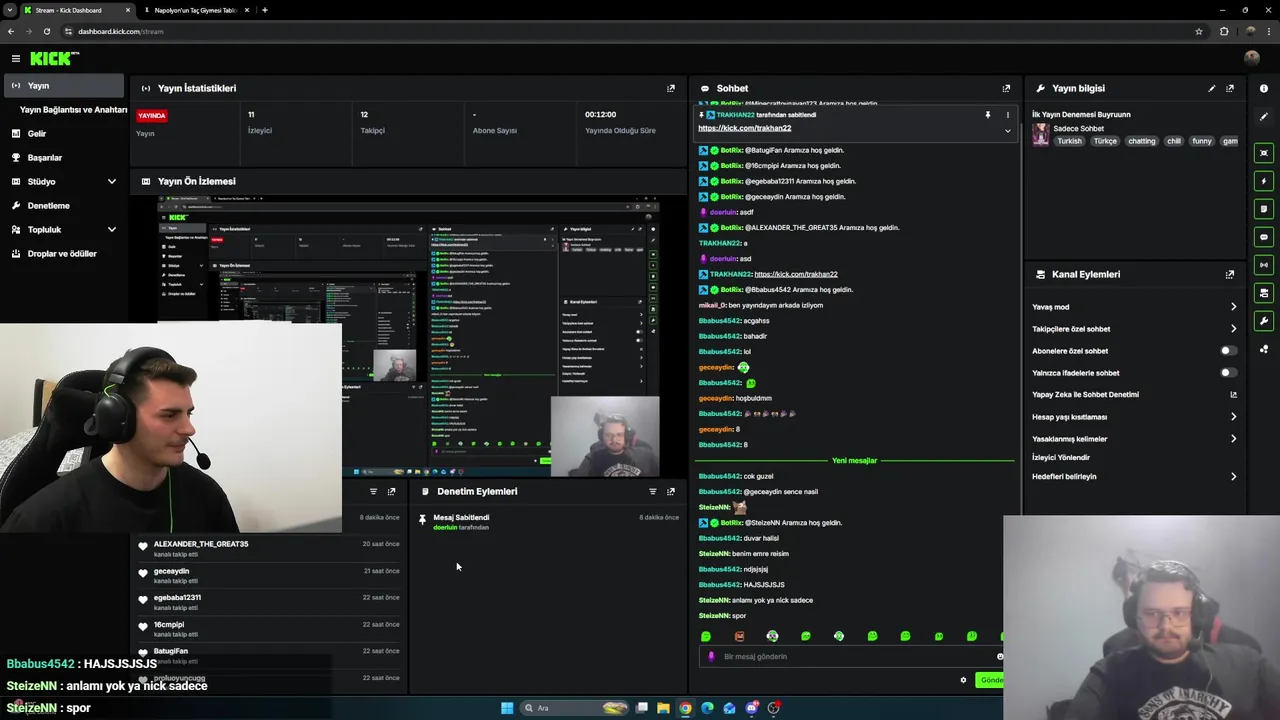Click the note icon in right sidebar
The height and width of the screenshot is (720, 1280).
(1264, 209)
